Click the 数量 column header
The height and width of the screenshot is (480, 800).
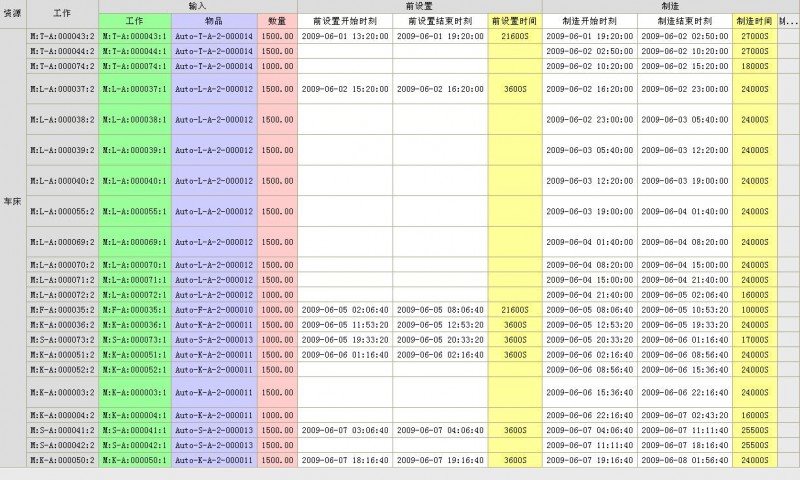277,21
